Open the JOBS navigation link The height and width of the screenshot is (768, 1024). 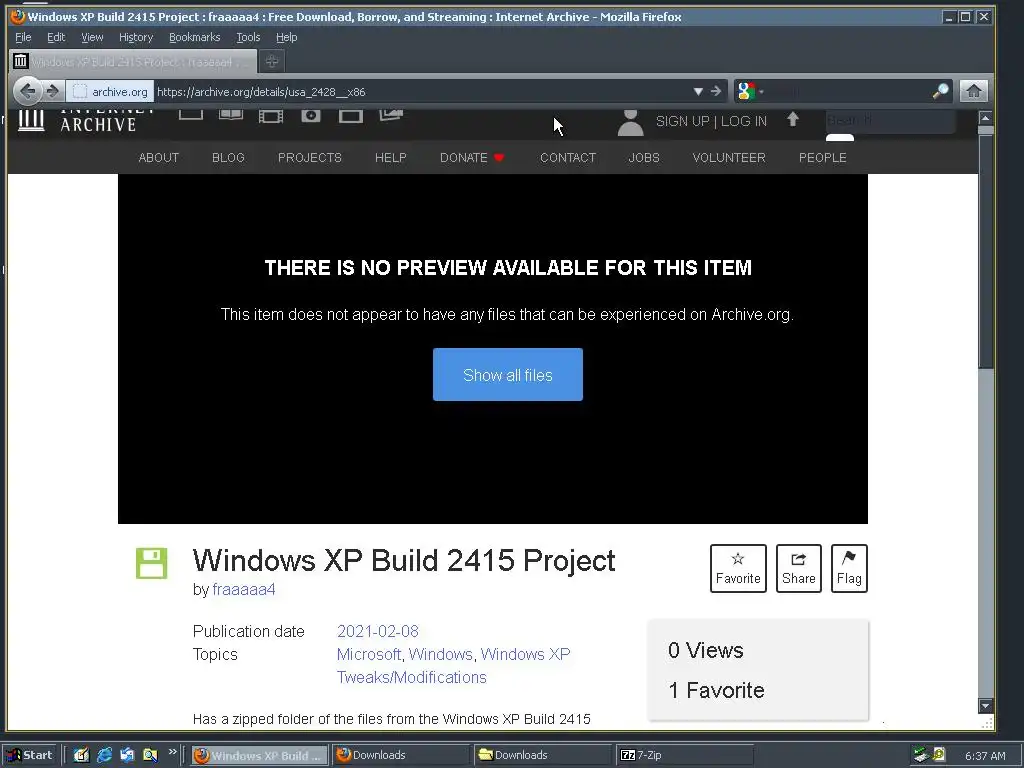point(644,157)
